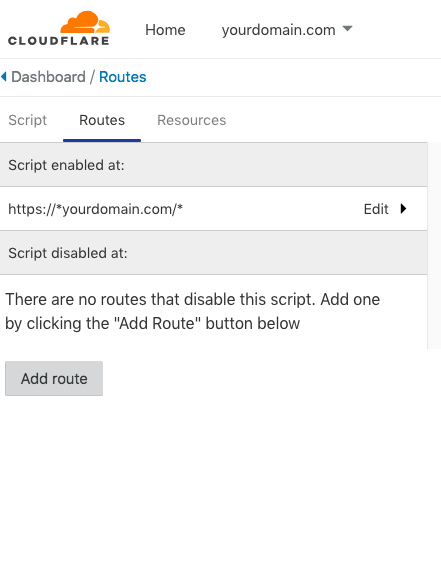Switch to the Script tab

(27, 120)
